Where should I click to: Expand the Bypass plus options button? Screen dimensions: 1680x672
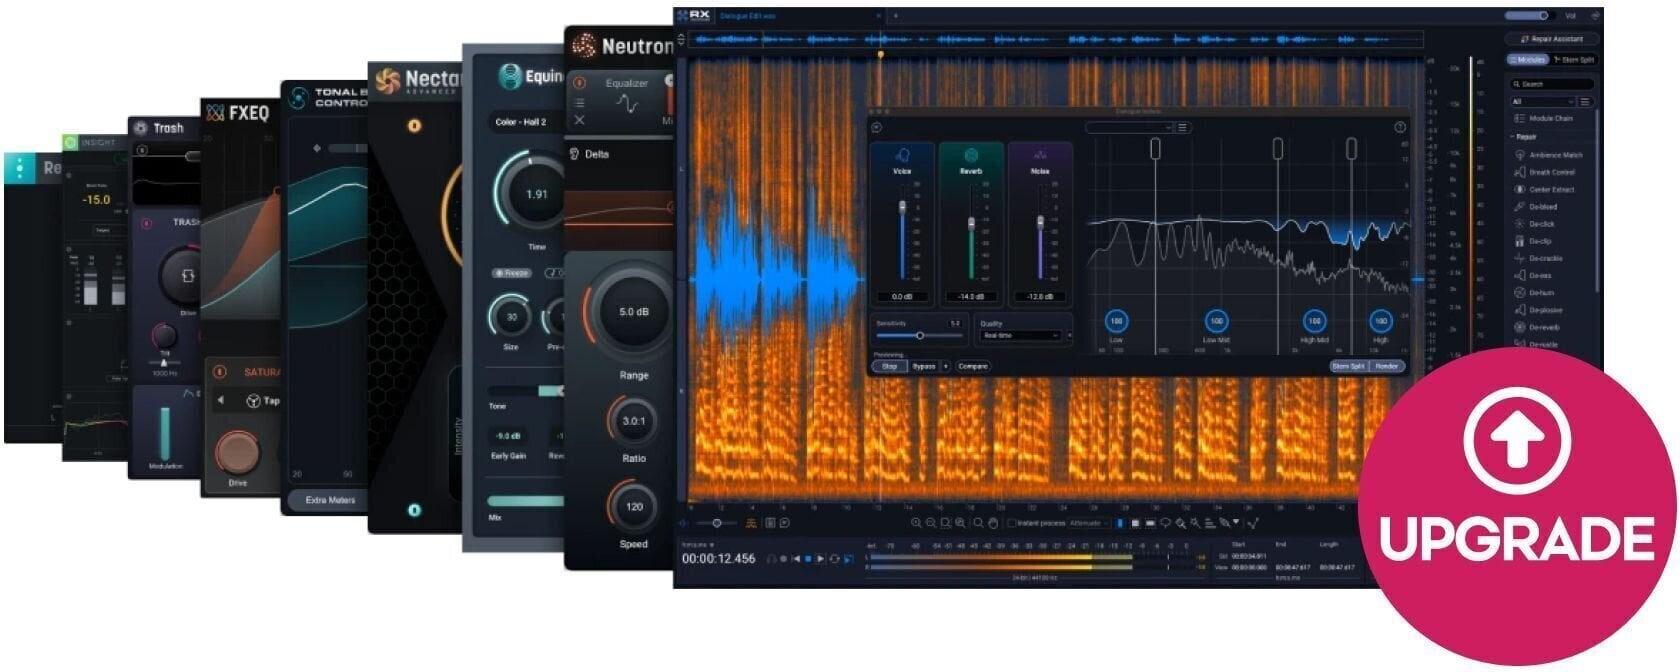tap(946, 366)
